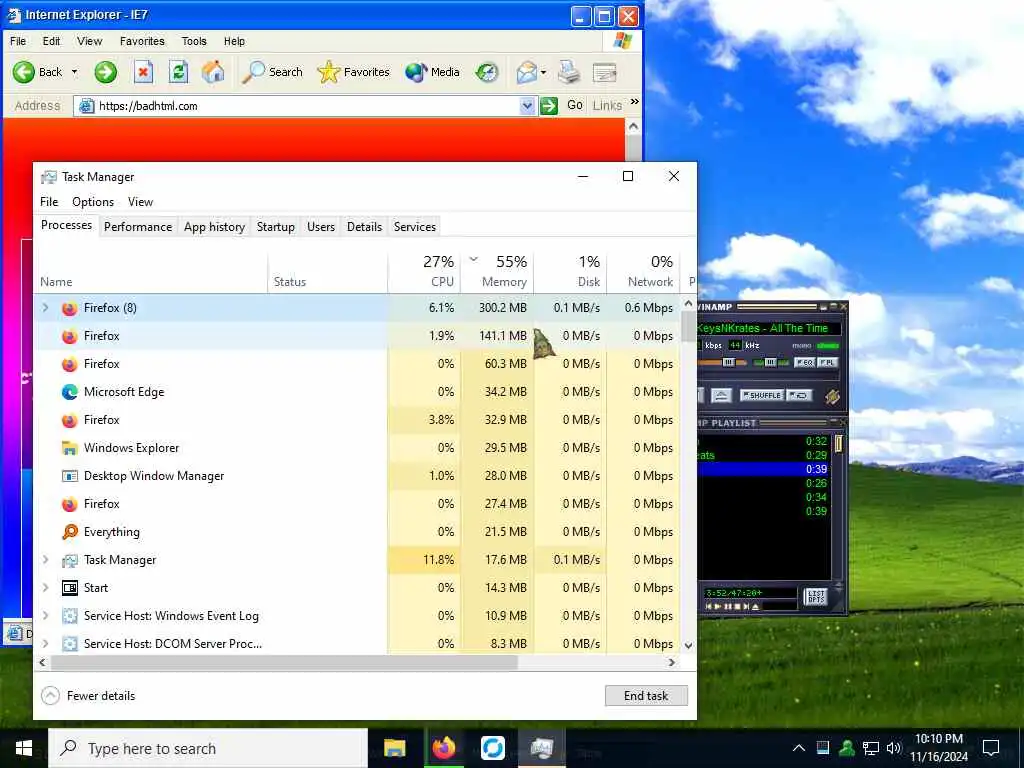Open the Search pane in Internet Explorer
The image size is (1024, 768).
[272, 72]
